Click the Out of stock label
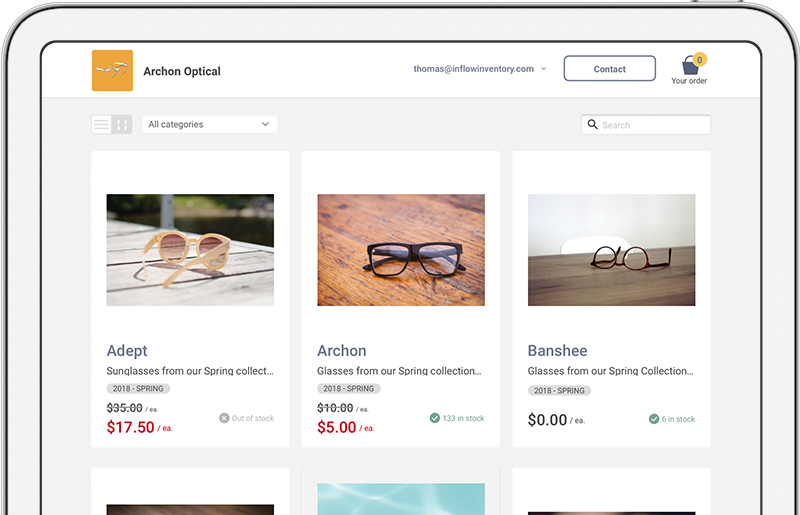The image size is (800, 515). pos(253,418)
